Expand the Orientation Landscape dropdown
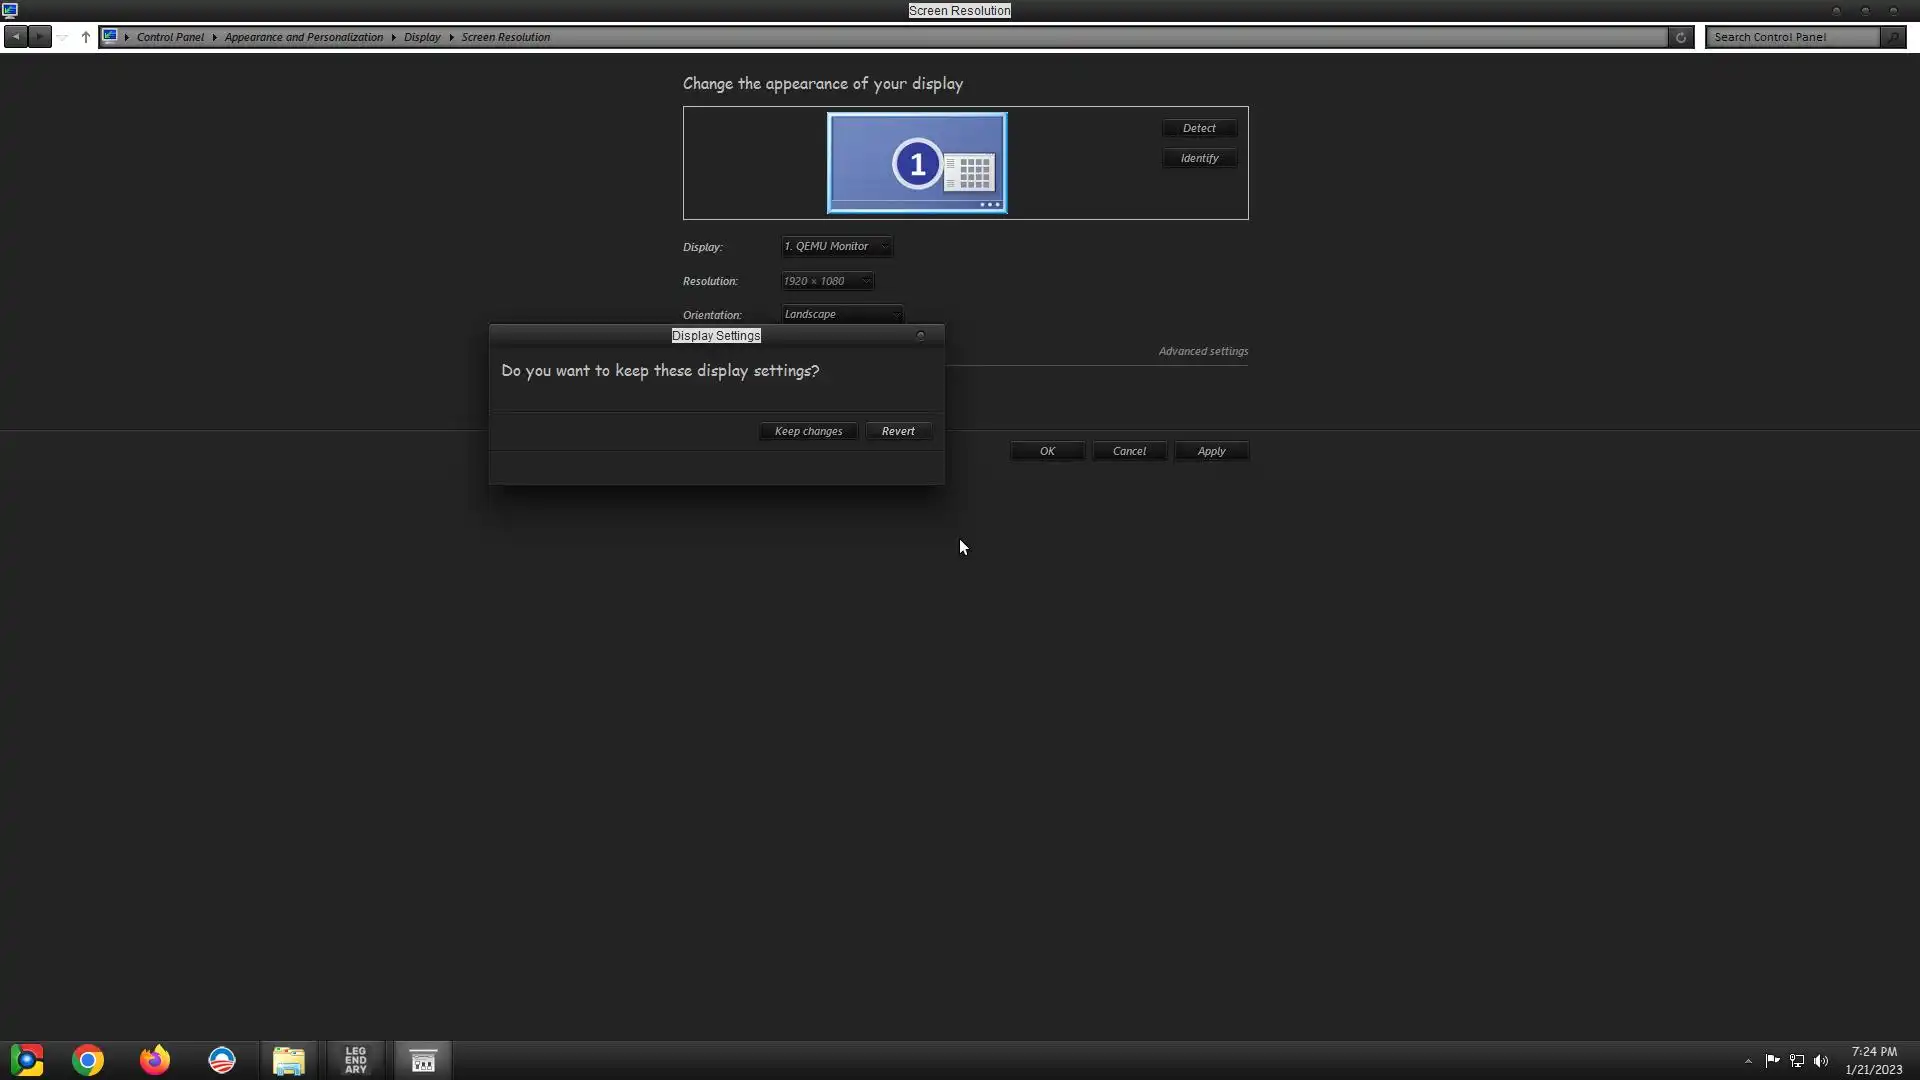The width and height of the screenshot is (1920, 1080). click(842, 314)
